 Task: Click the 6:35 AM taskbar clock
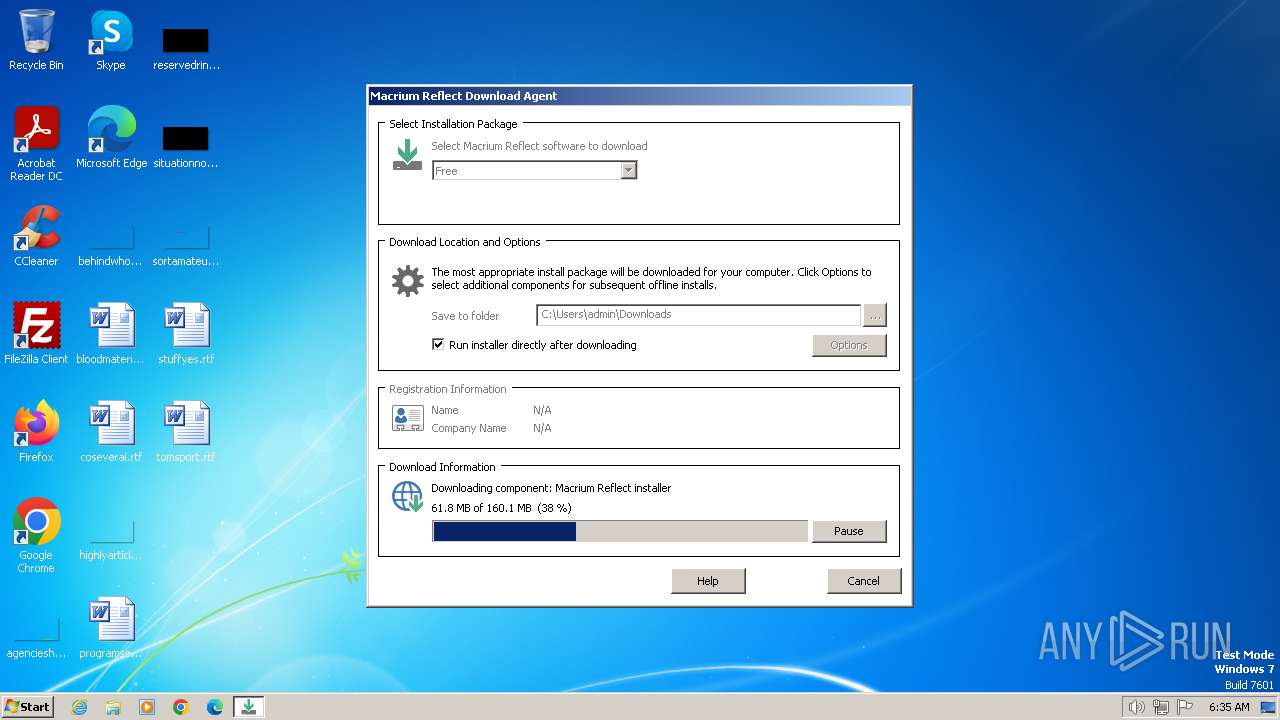pos(1229,707)
